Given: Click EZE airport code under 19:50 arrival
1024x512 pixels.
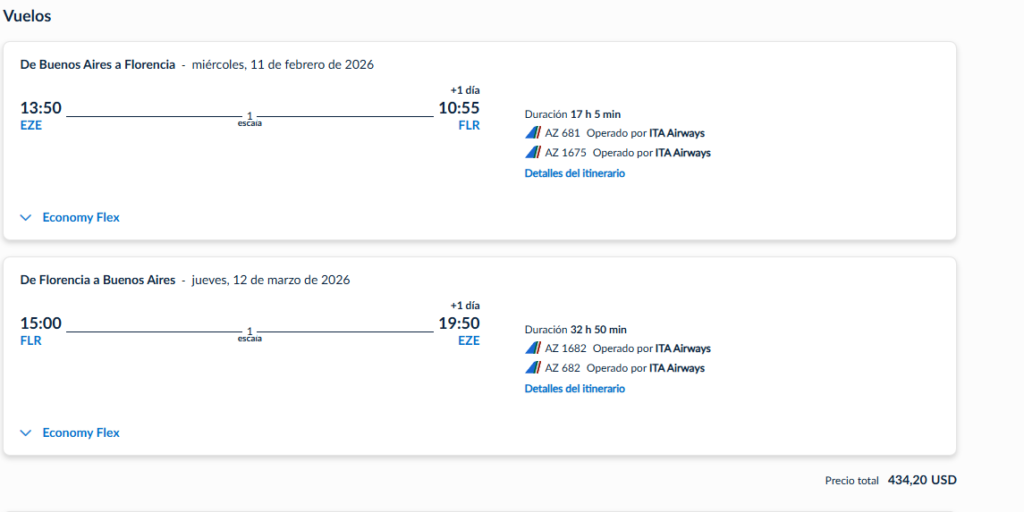Looking at the screenshot, I should [469, 340].
